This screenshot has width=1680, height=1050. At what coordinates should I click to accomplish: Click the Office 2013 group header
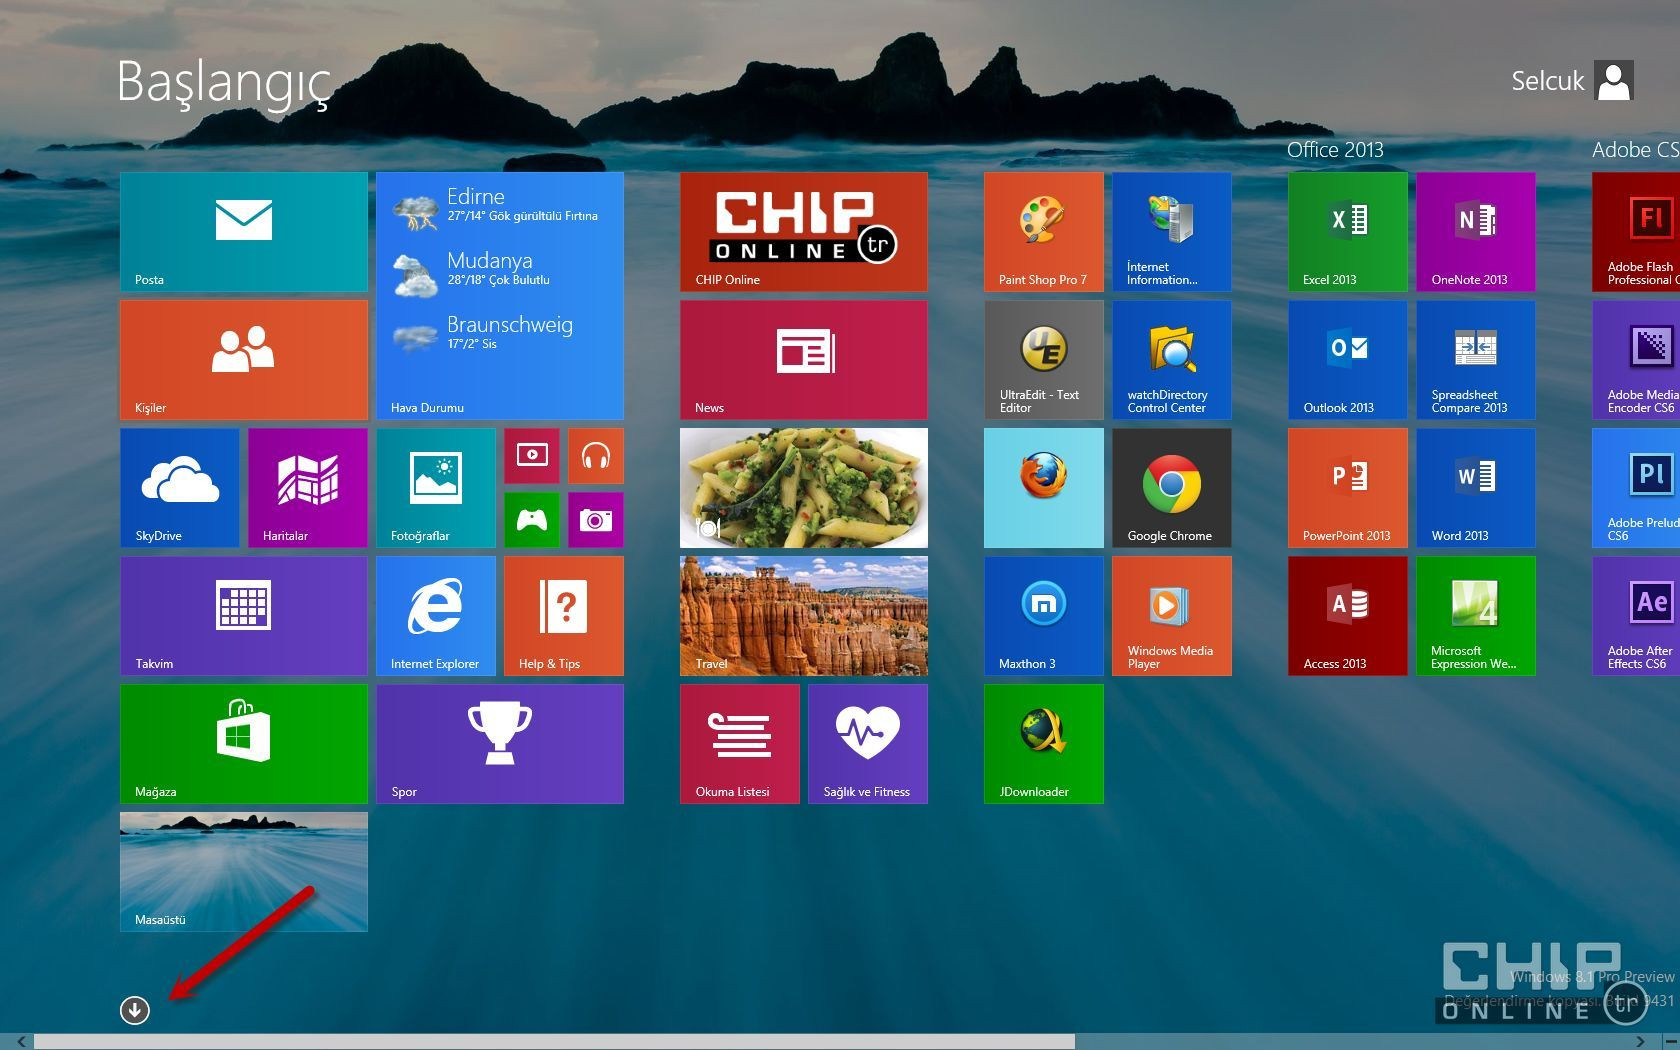(1335, 150)
